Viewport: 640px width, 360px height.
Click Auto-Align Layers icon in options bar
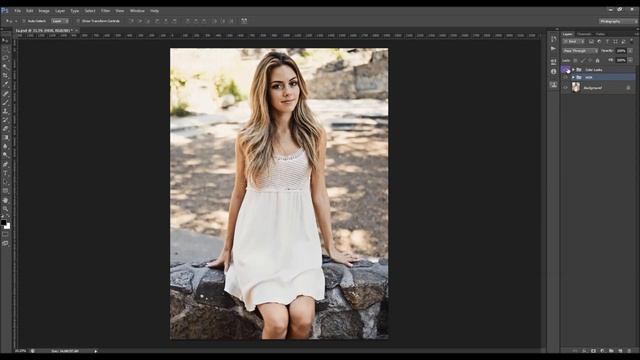coord(244,21)
